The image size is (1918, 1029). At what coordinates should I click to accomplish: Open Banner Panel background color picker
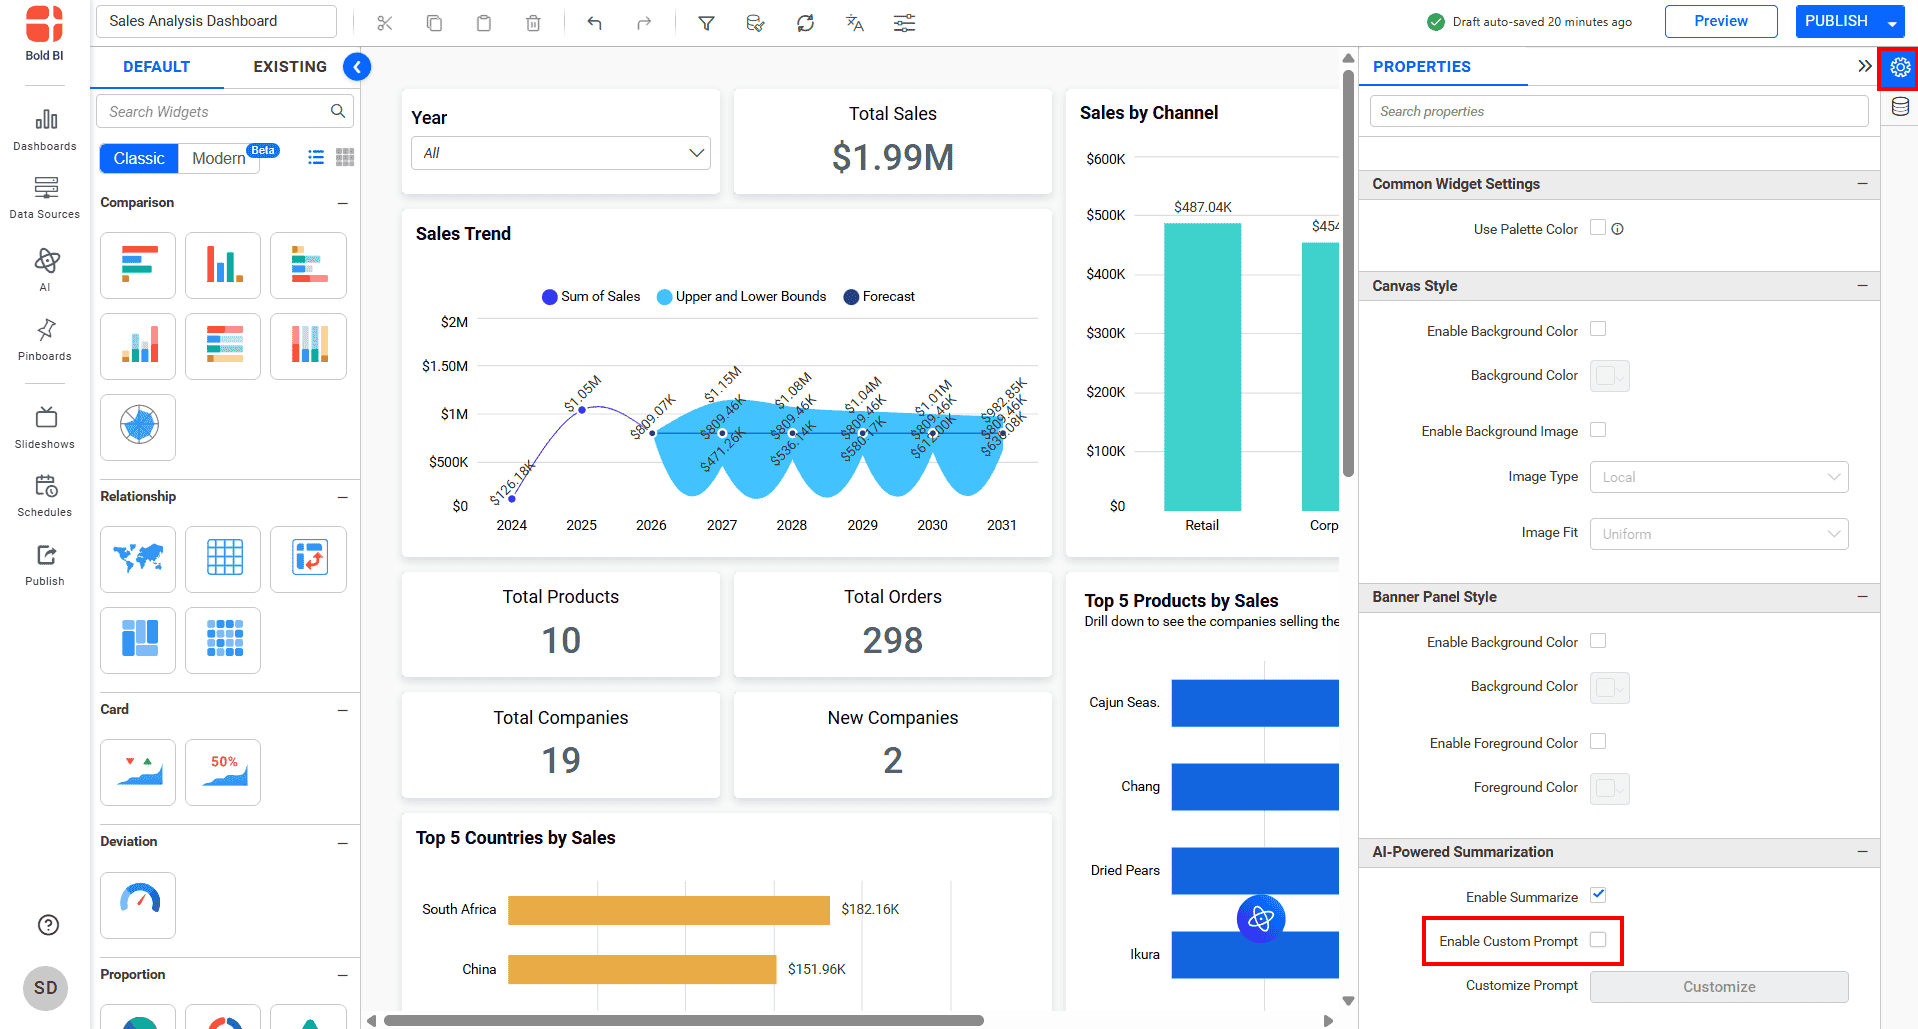pos(1610,688)
